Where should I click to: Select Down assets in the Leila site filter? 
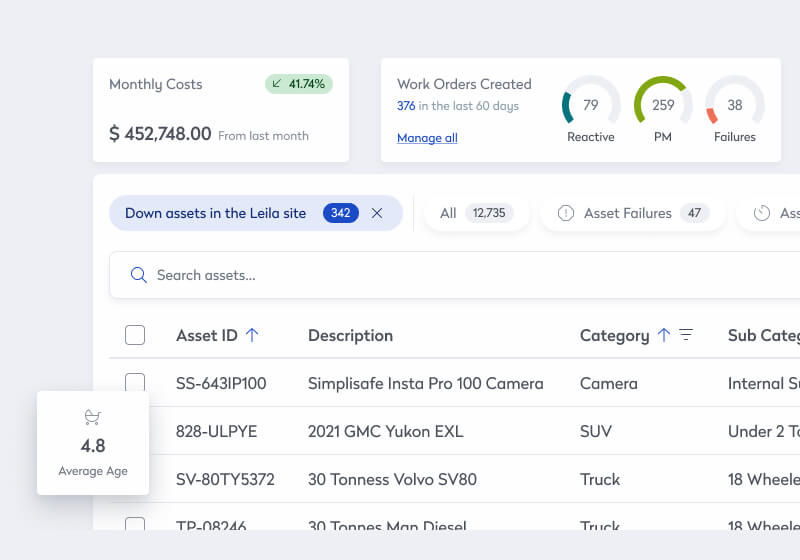(x=216, y=213)
